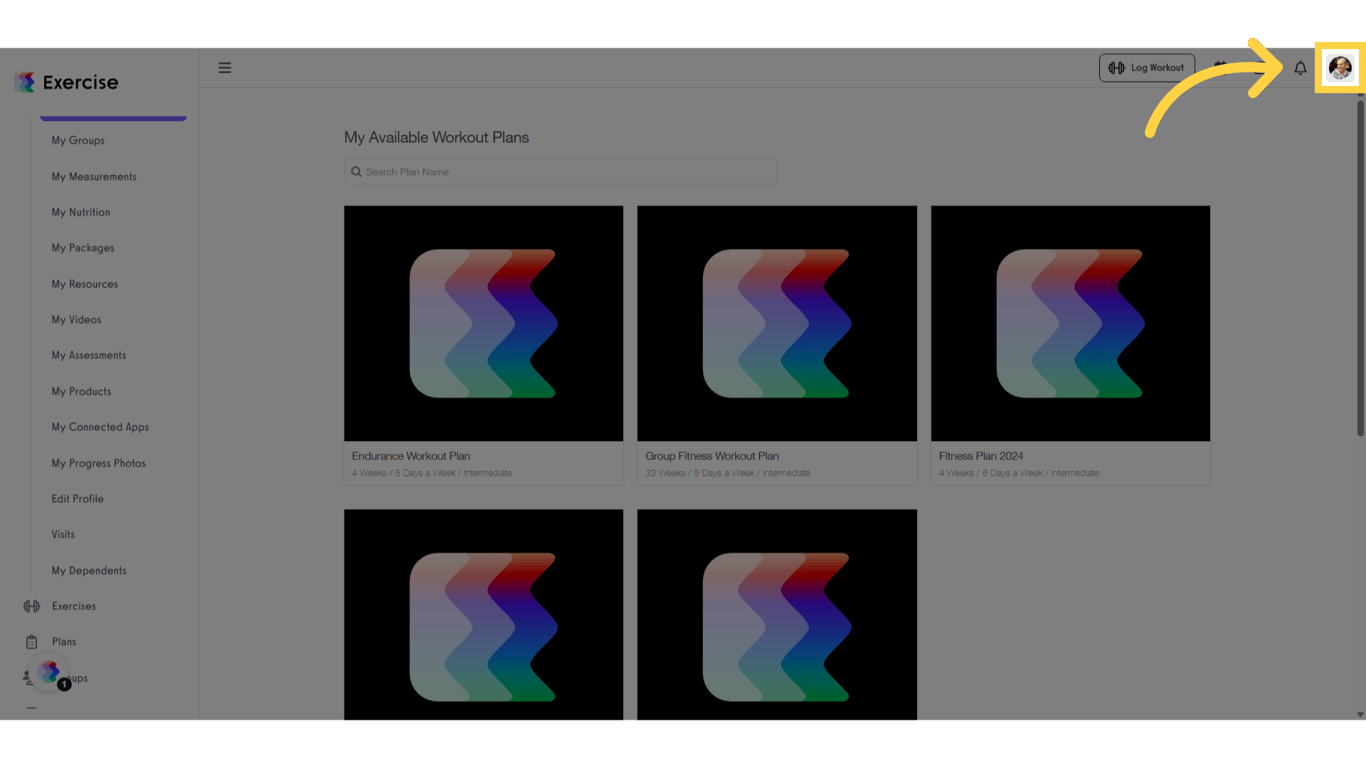
Task: Open My Groups in the sidebar
Action: tap(78, 141)
